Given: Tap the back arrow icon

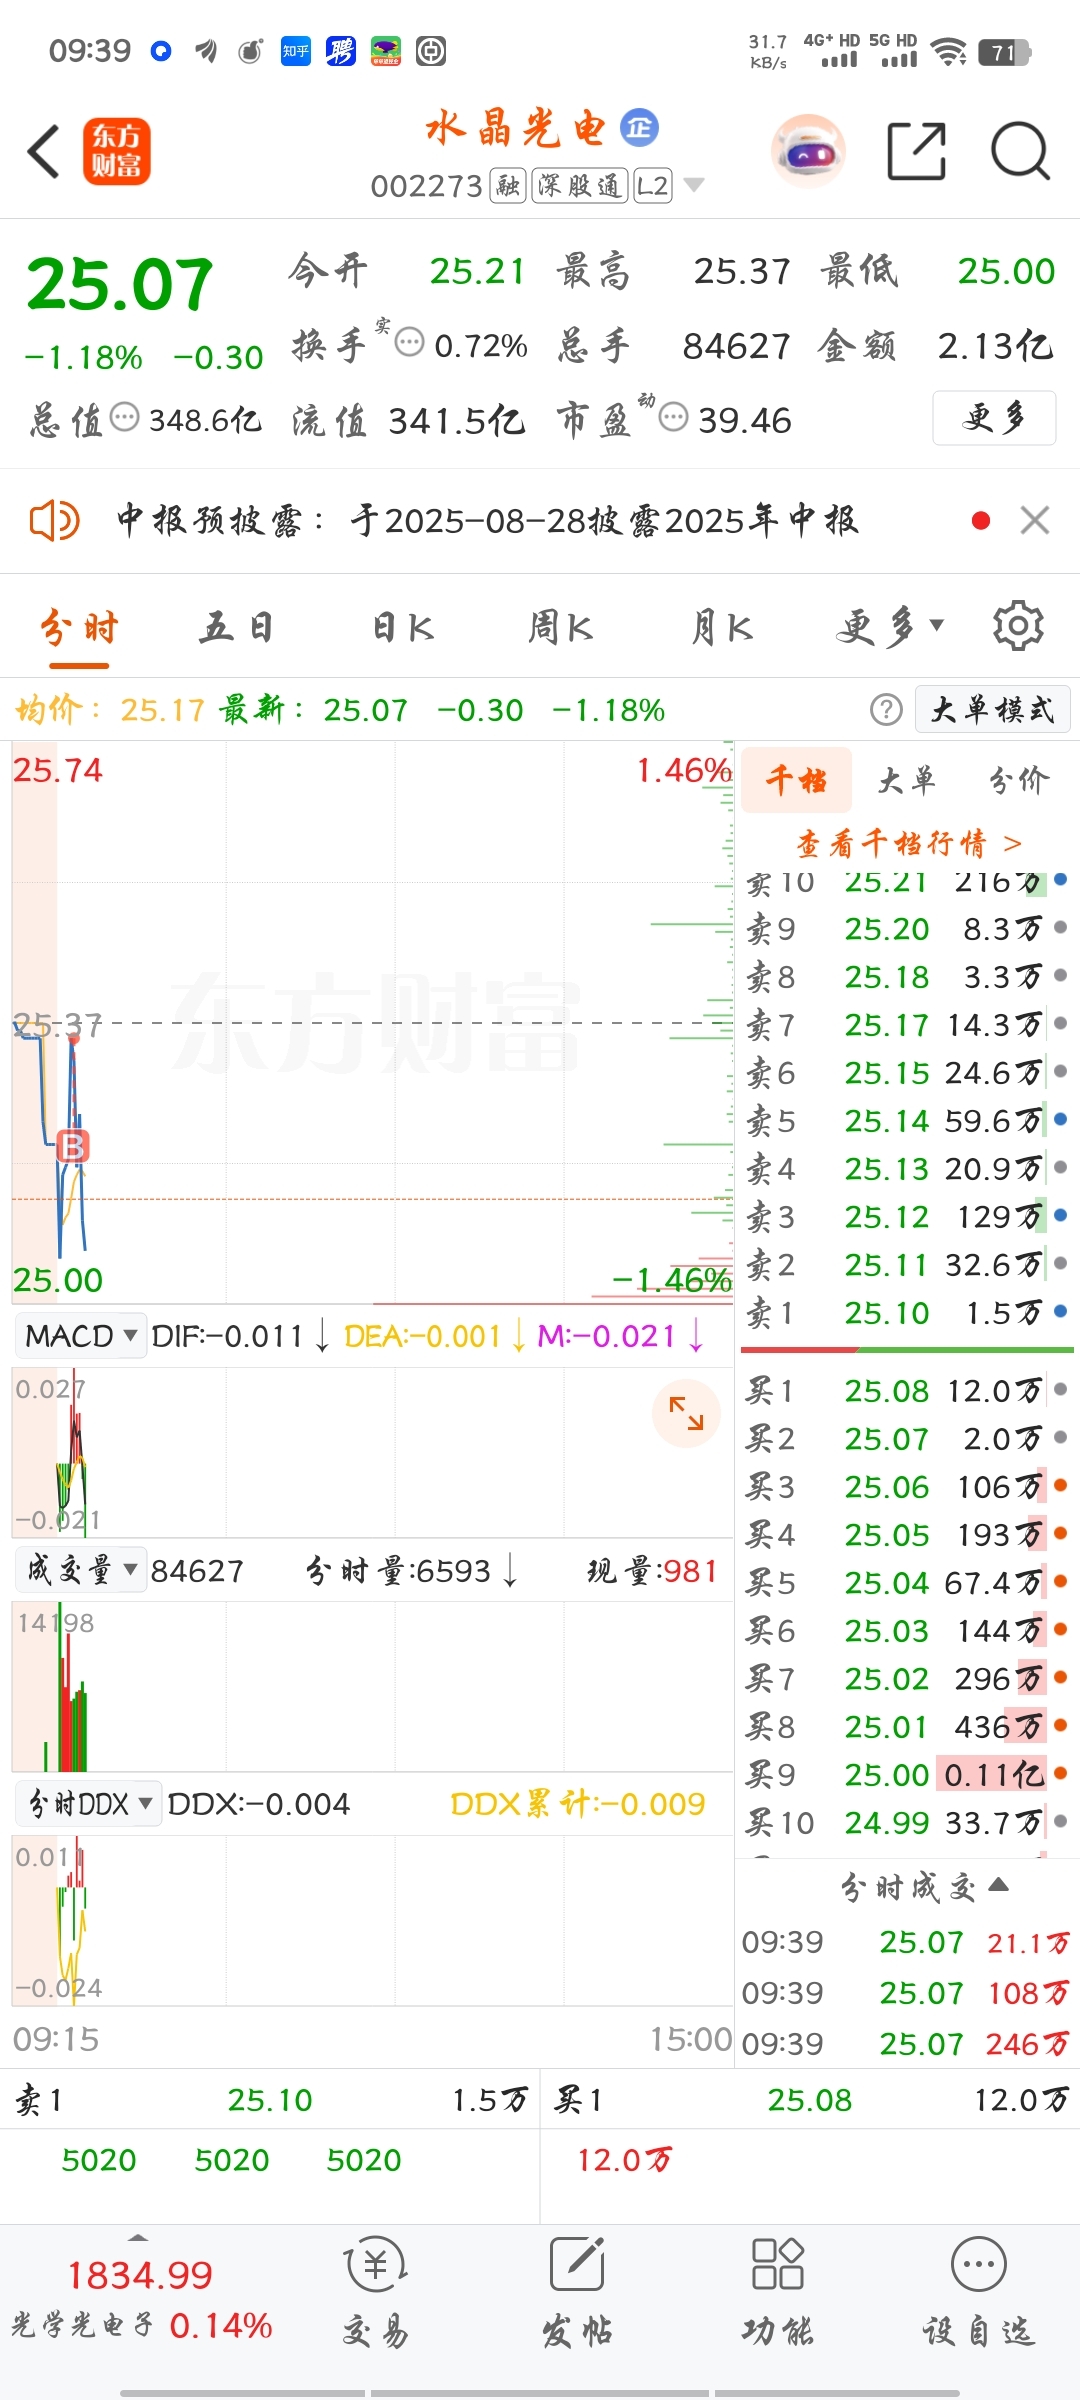Looking at the screenshot, I should pos(44,152).
